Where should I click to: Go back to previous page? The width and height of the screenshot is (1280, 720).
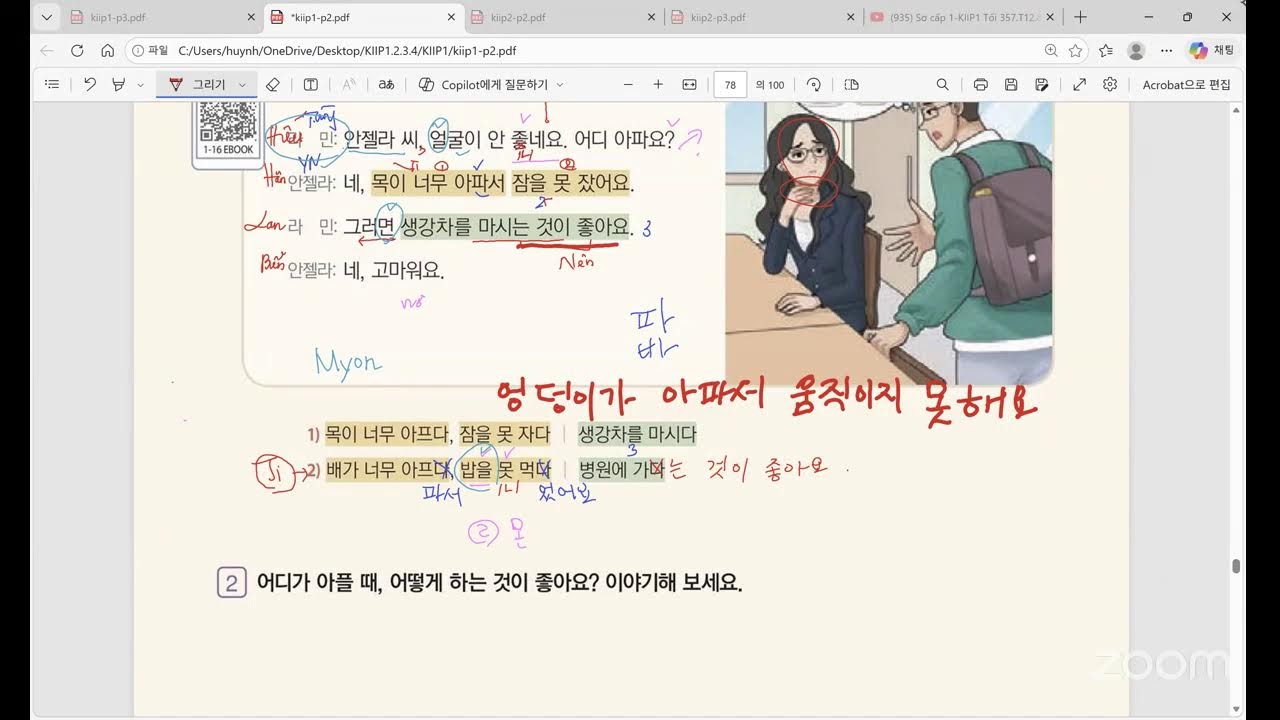(x=47, y=50)
